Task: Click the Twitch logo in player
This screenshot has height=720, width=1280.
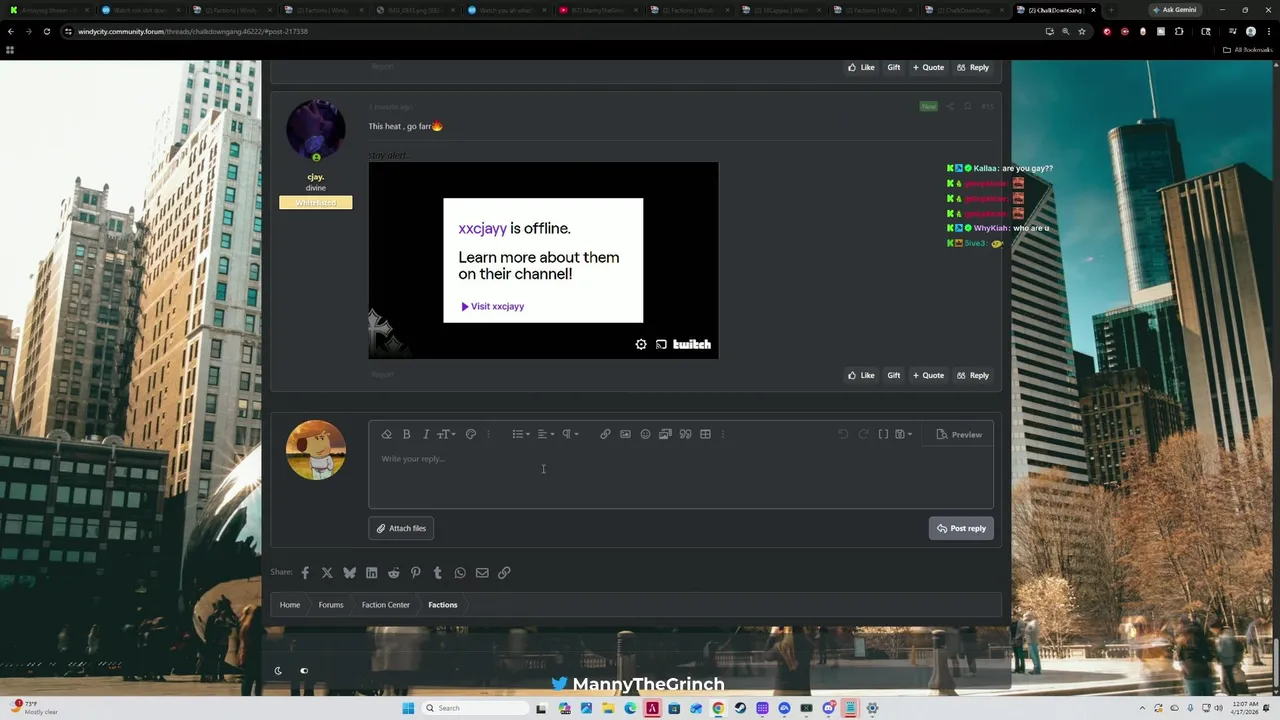Action: tap(692, 344)
